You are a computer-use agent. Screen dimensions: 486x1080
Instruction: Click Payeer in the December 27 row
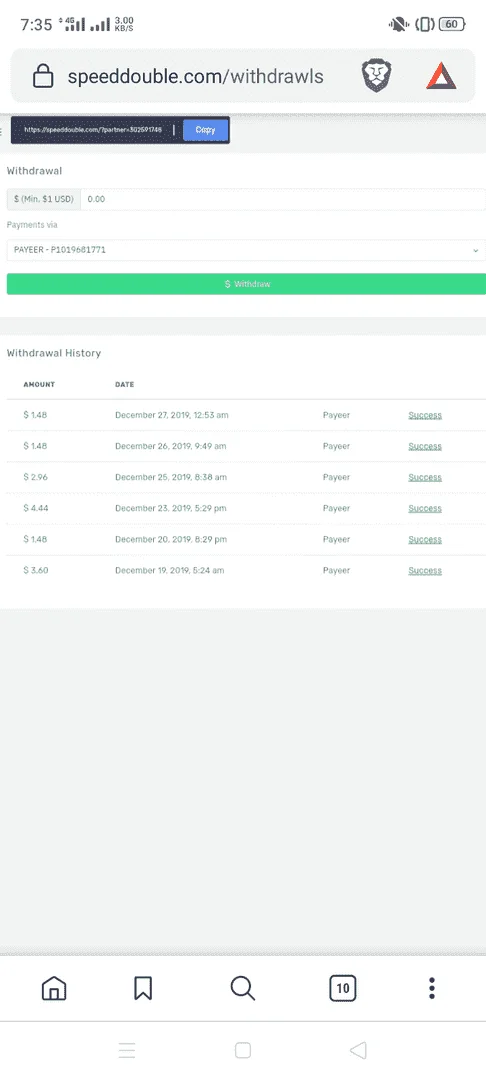337,415
